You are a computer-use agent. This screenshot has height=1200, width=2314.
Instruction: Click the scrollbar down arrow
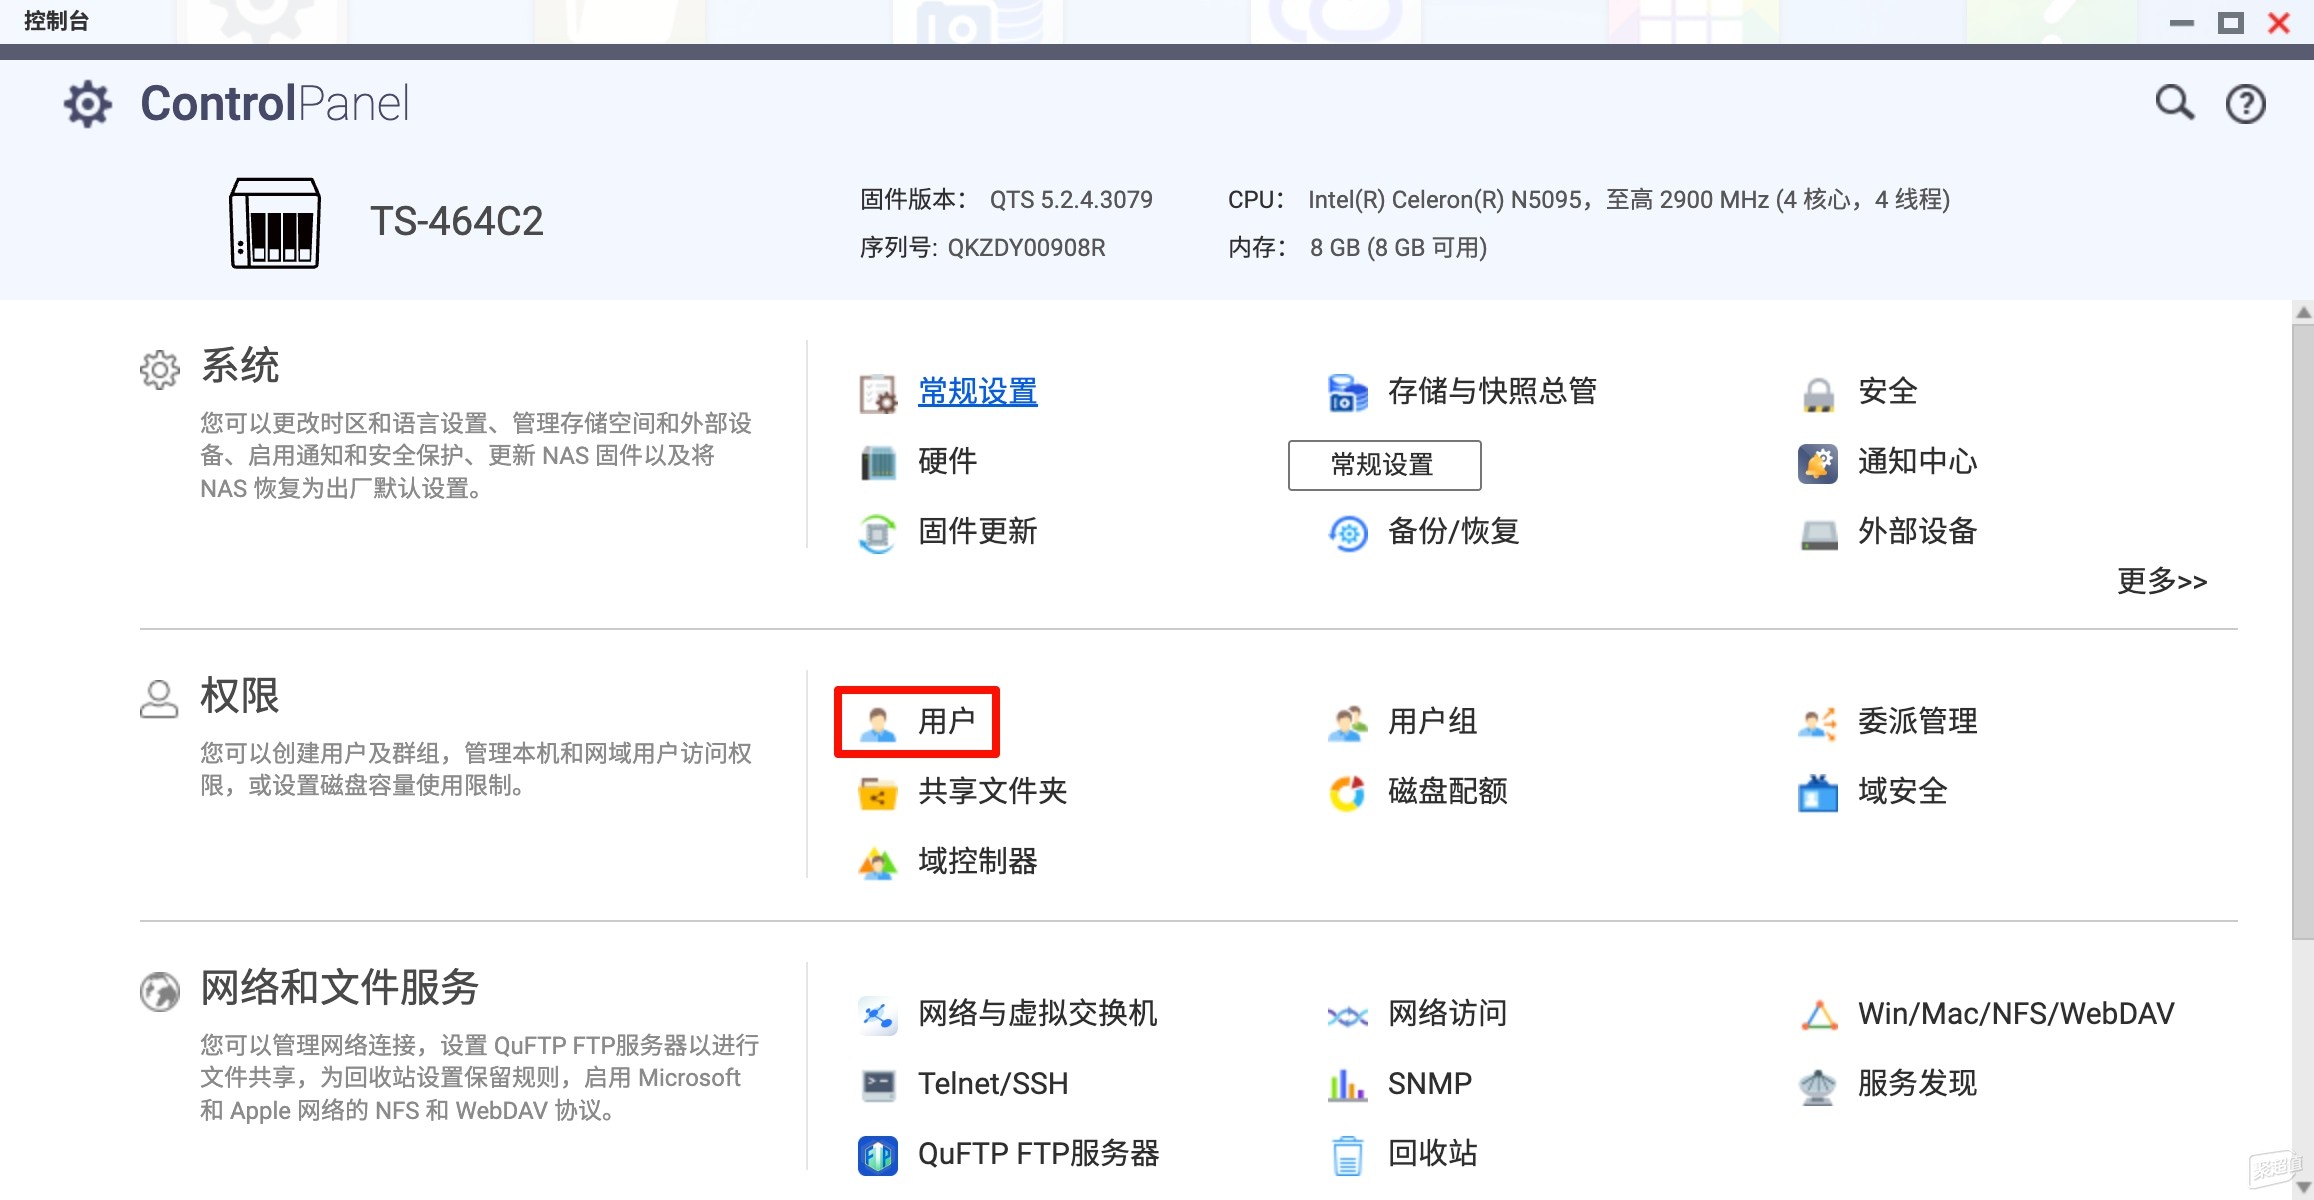coord(2303,1187)
